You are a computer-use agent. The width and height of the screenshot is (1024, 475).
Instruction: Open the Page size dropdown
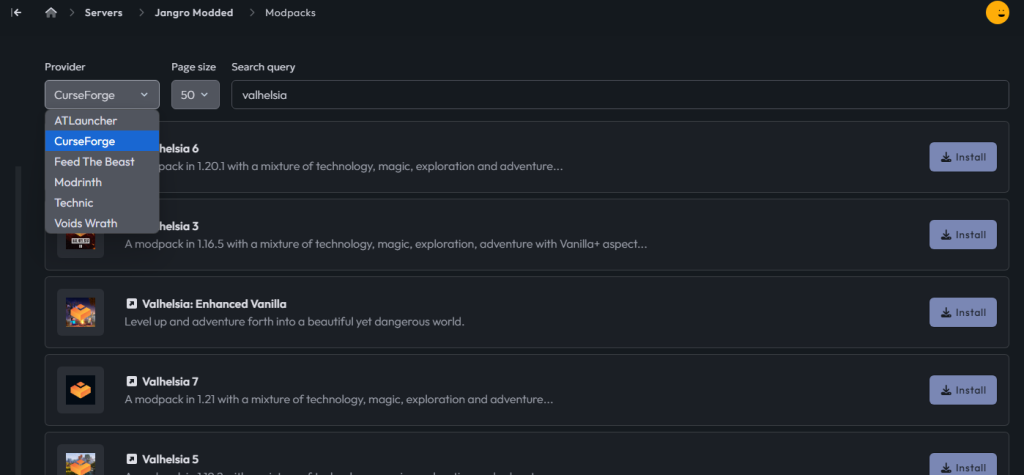195,95
